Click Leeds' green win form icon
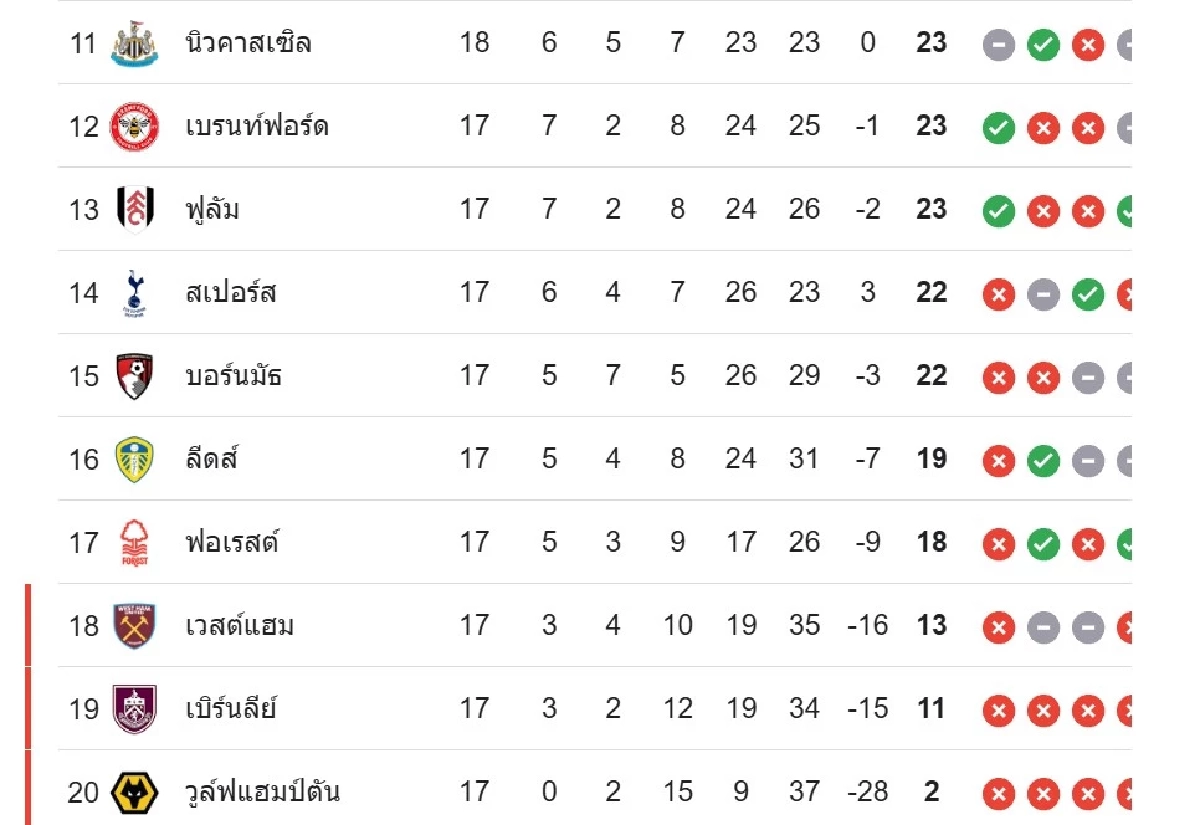1200x825 pixels. click(x=1043, y=461)
